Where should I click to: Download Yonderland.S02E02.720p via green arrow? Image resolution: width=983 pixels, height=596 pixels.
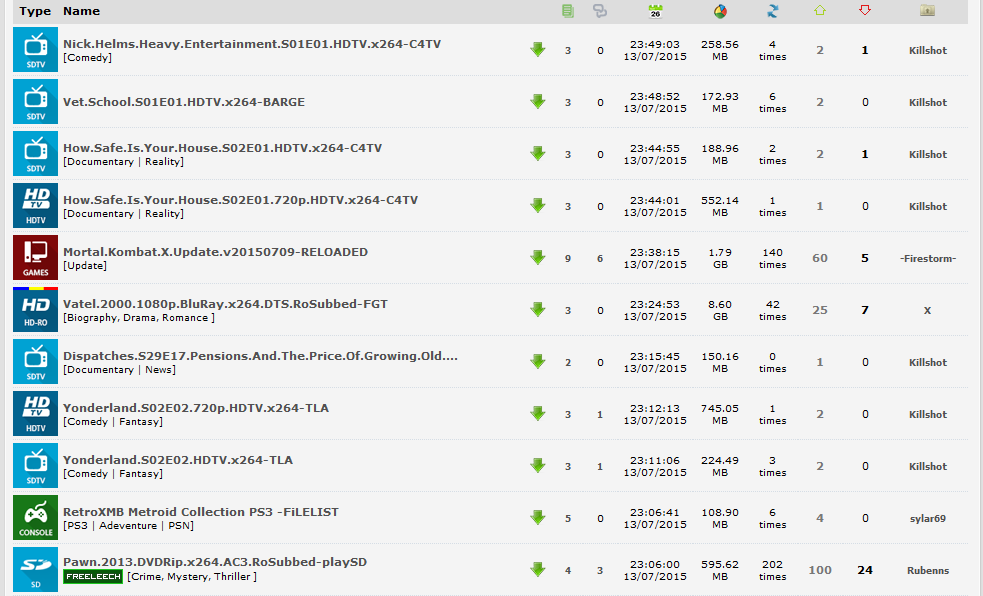coord(537,414)
